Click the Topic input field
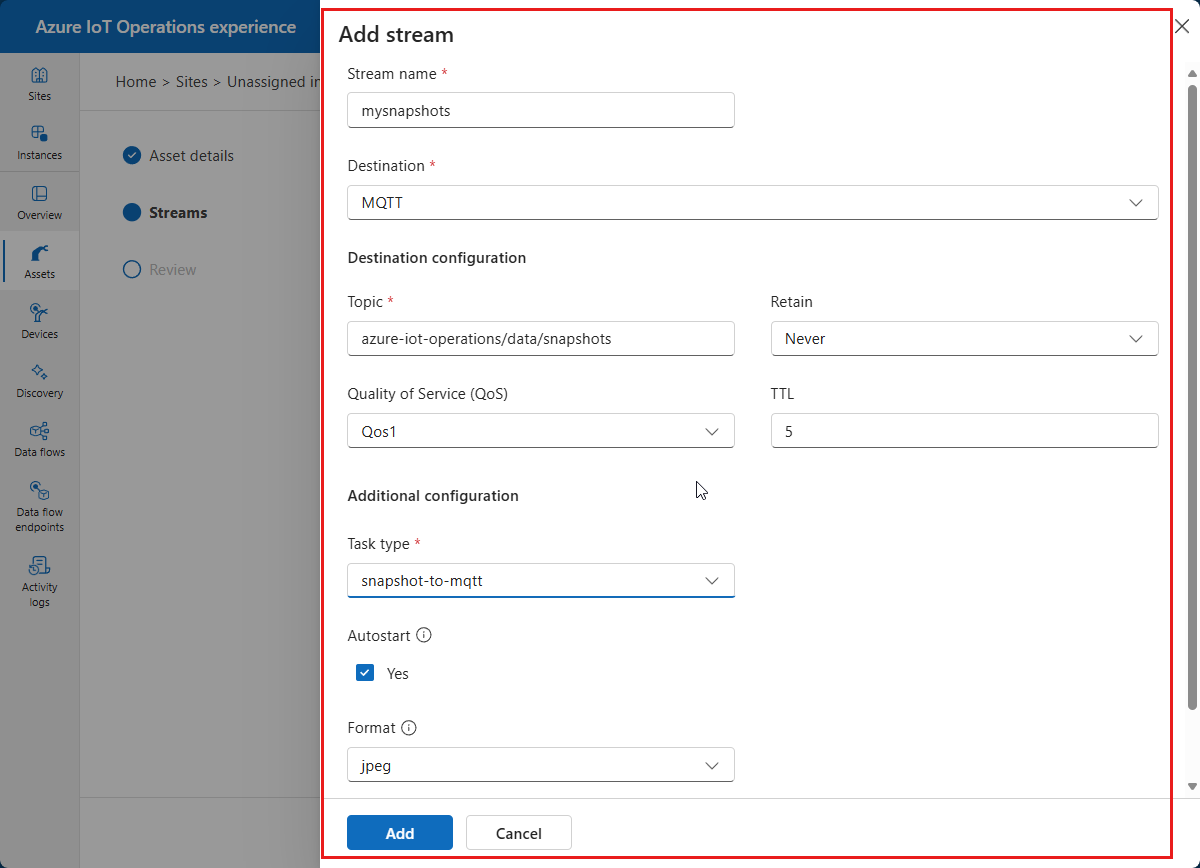 (x=541, y=338)
